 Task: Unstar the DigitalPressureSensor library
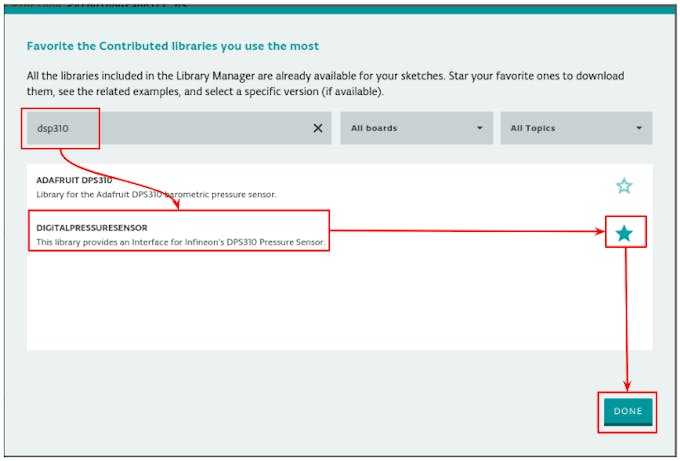pos(624,234)
